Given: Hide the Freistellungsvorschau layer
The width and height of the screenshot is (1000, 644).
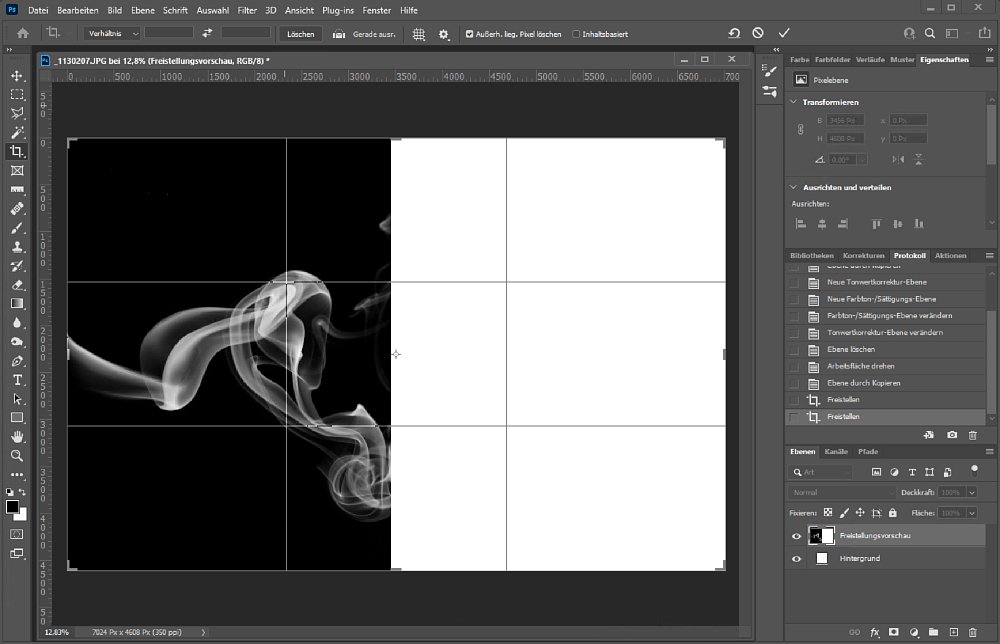Looking at the screenshot, I should 797,536.
